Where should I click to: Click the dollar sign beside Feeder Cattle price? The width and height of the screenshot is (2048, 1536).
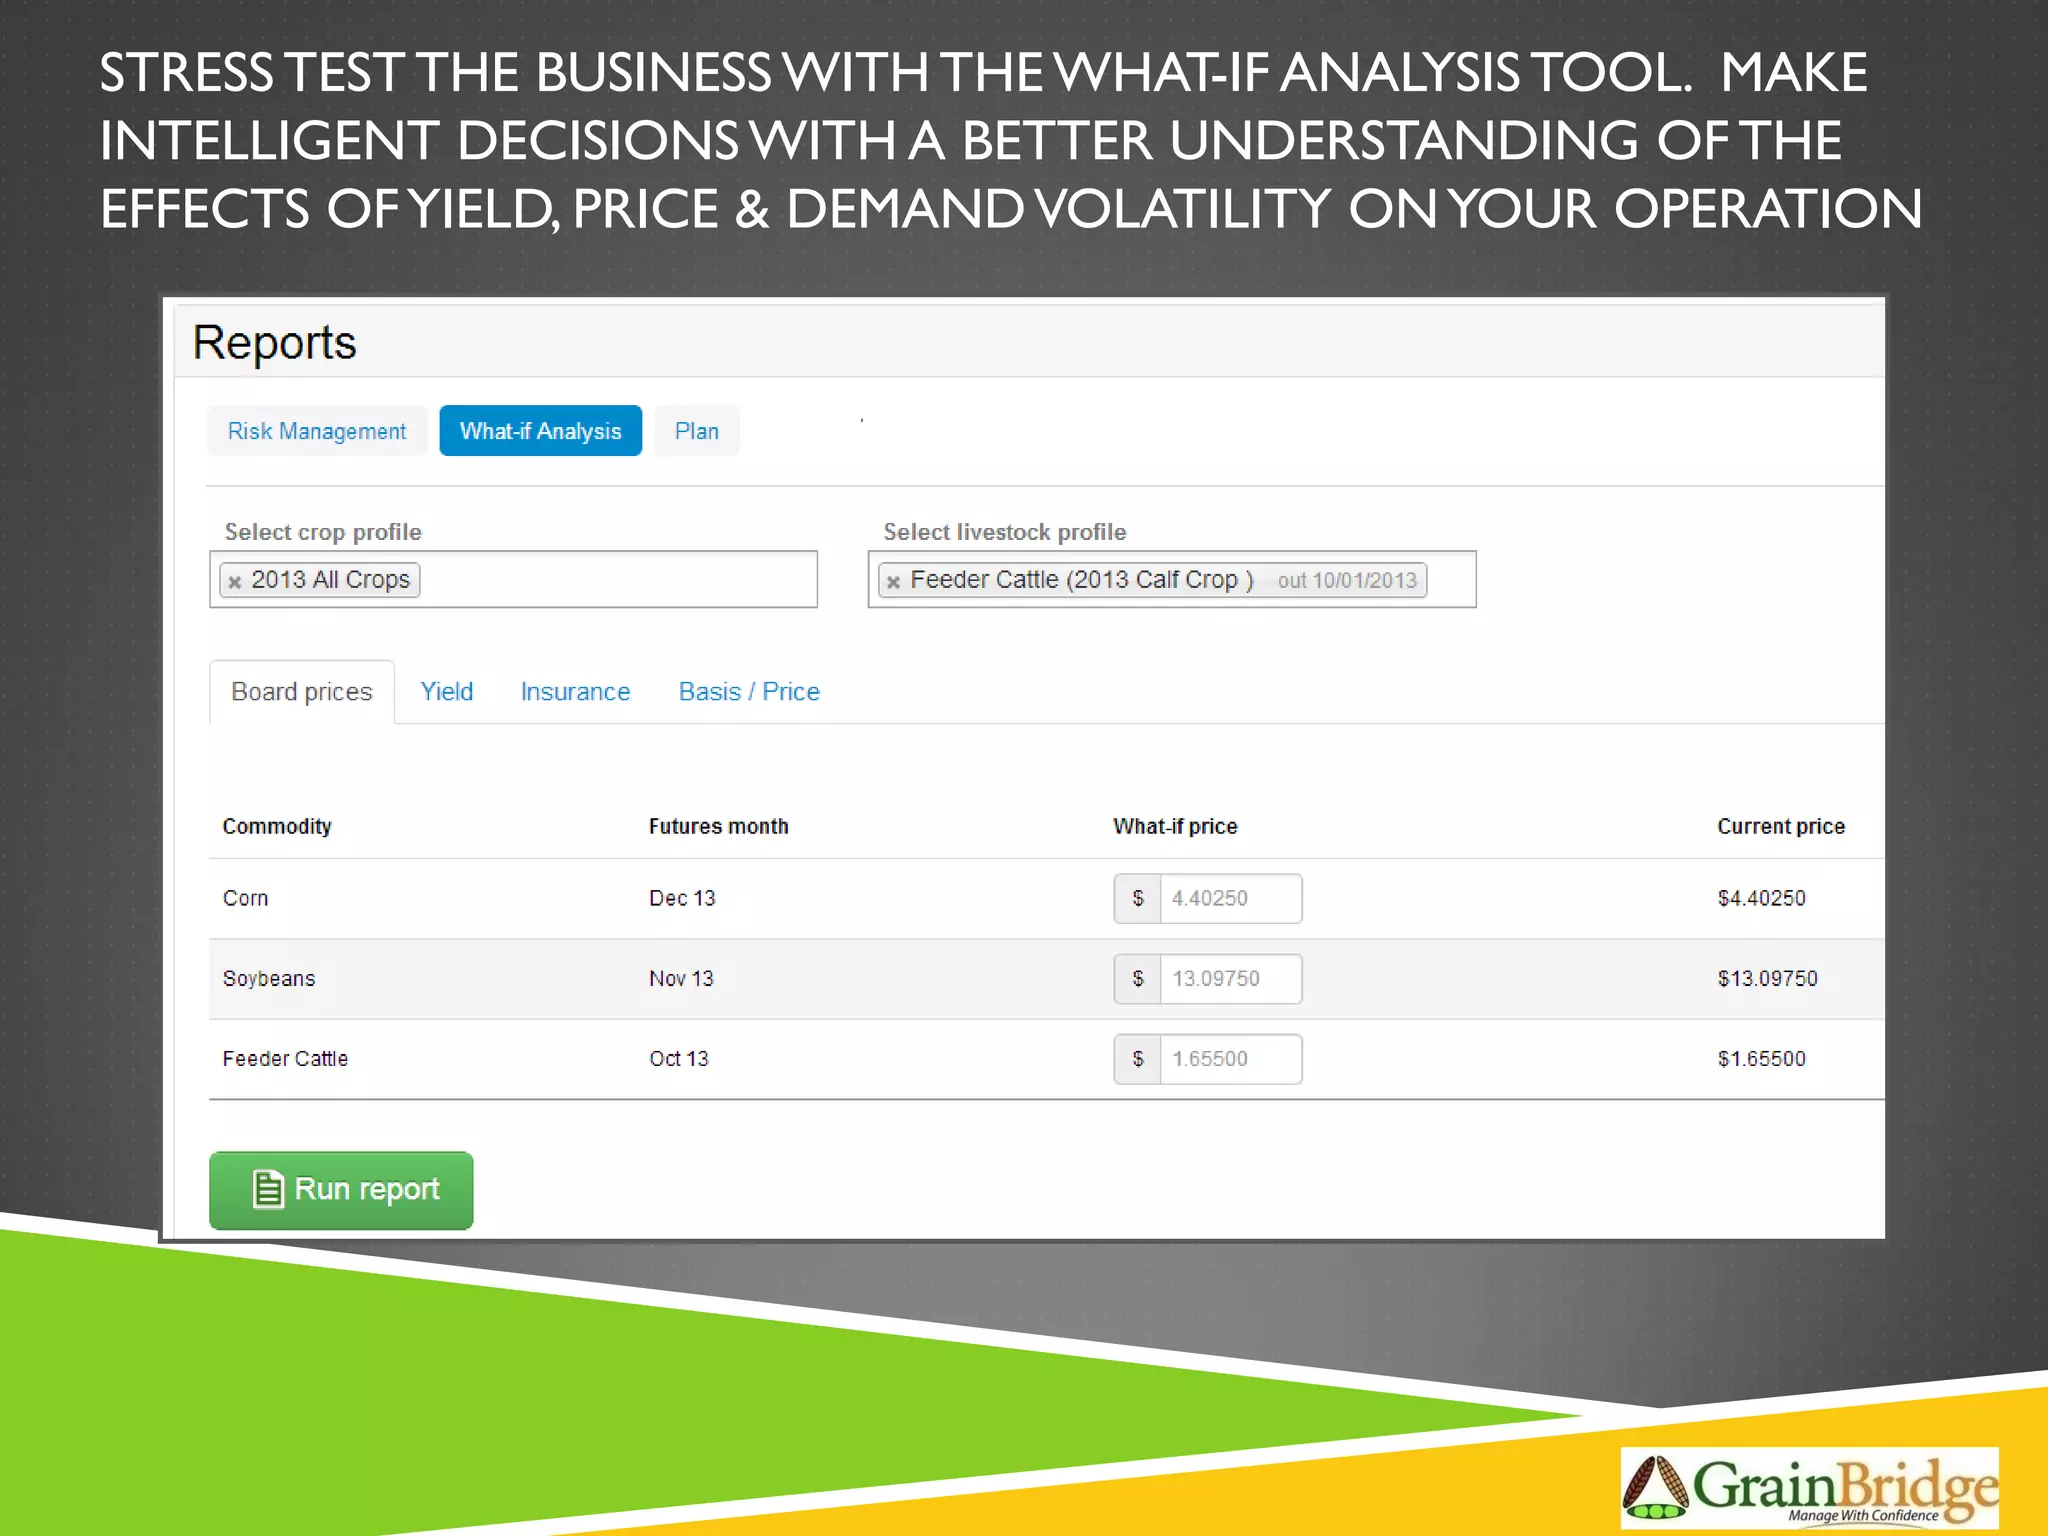coord(1138,1059)
